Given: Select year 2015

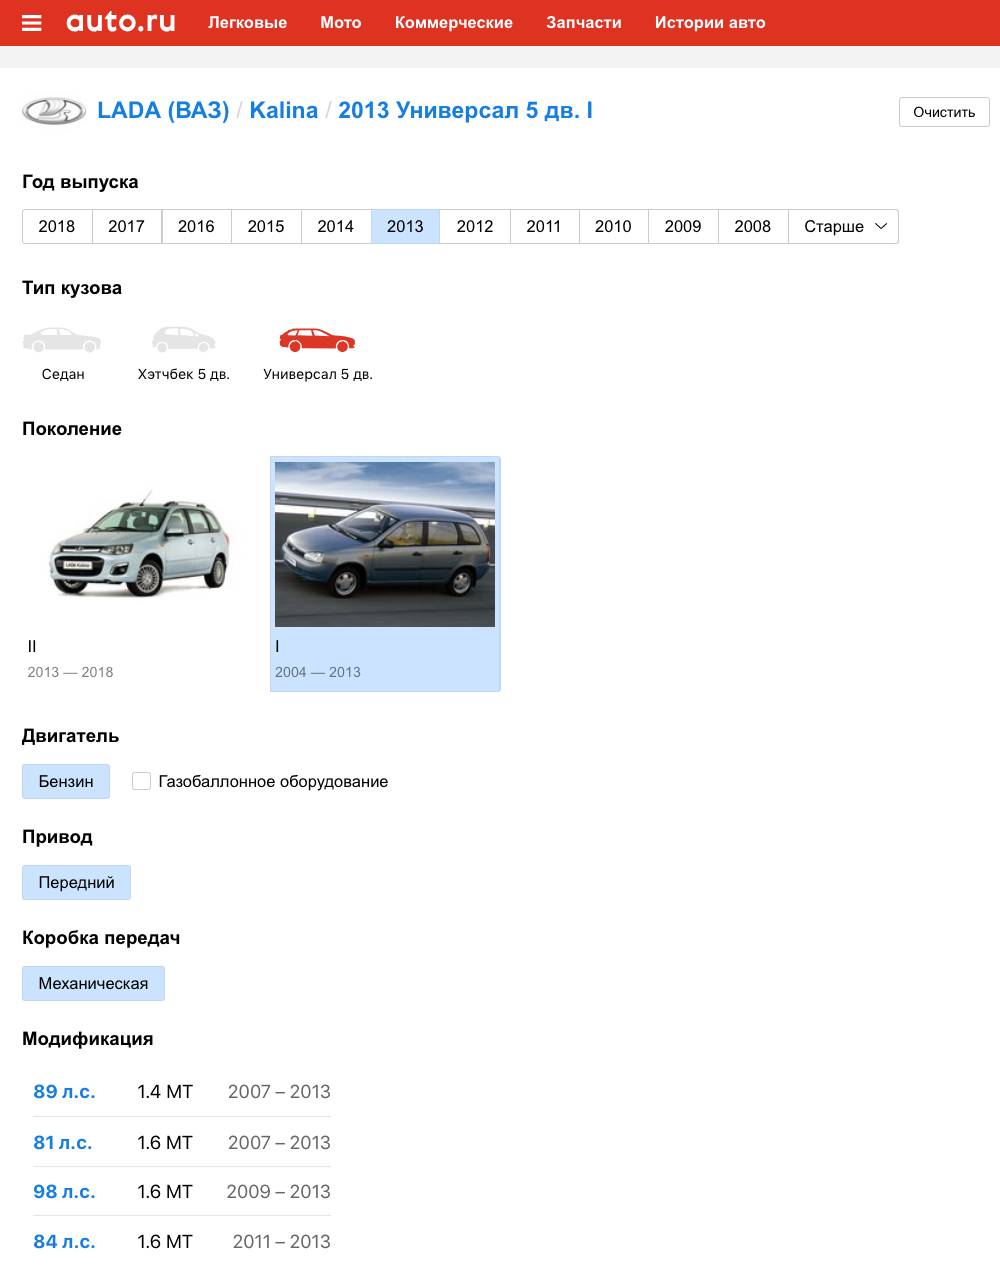Looking at the screenshot, I should click(266, 226).
